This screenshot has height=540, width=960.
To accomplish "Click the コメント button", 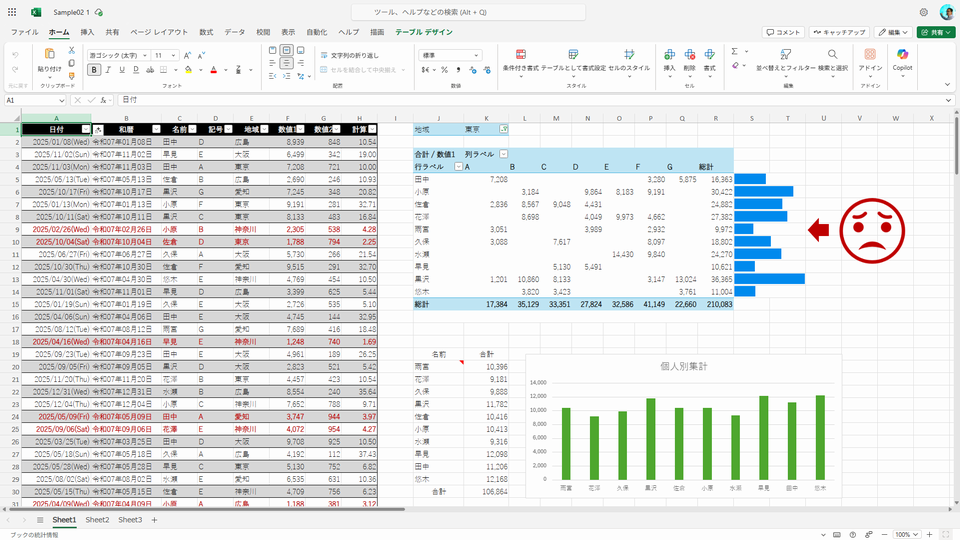I will coord(783,32).
